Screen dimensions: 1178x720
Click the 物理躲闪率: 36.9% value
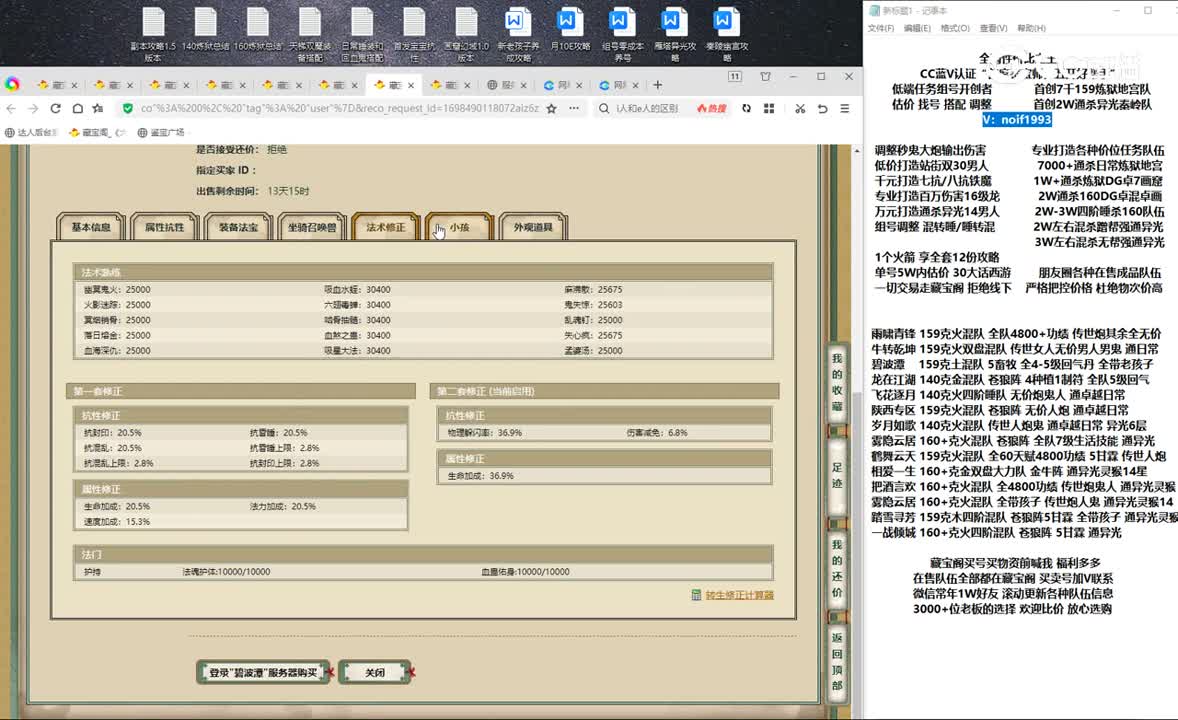[484, 433]
